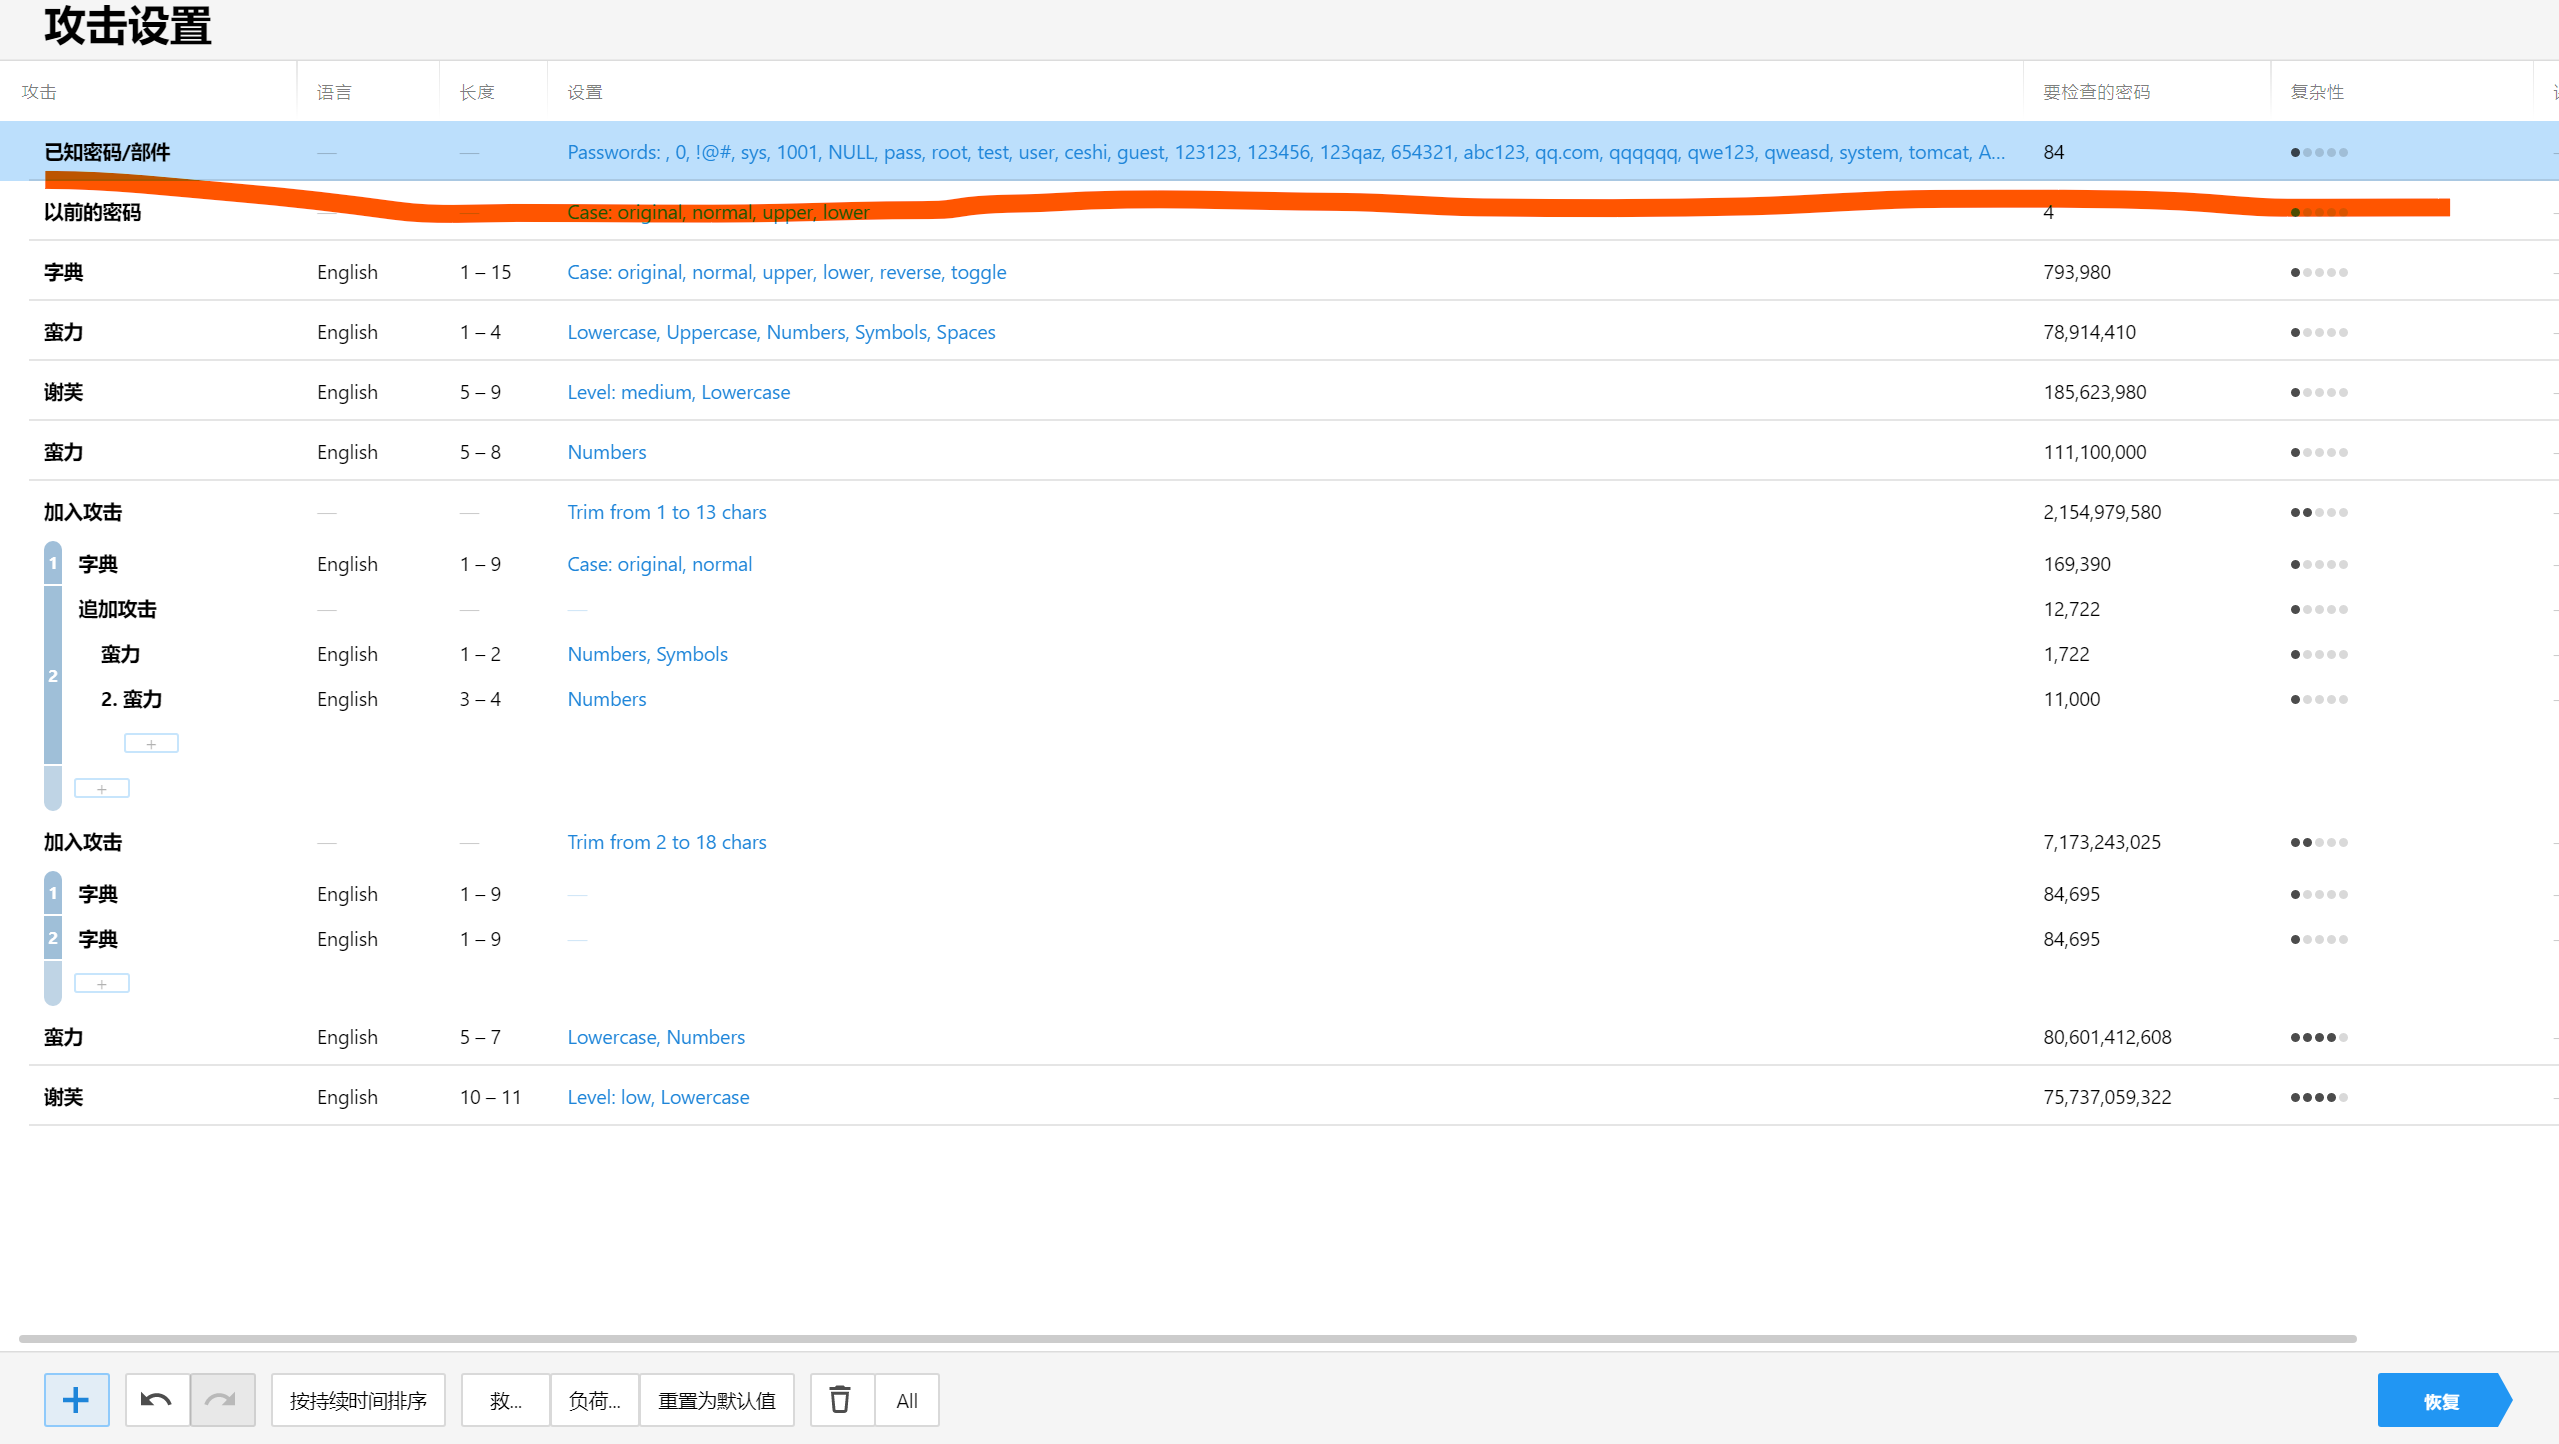Click 按持续时间排序 sort button
Viewport: 2559px width, 1444px height.
(358, 1400)
